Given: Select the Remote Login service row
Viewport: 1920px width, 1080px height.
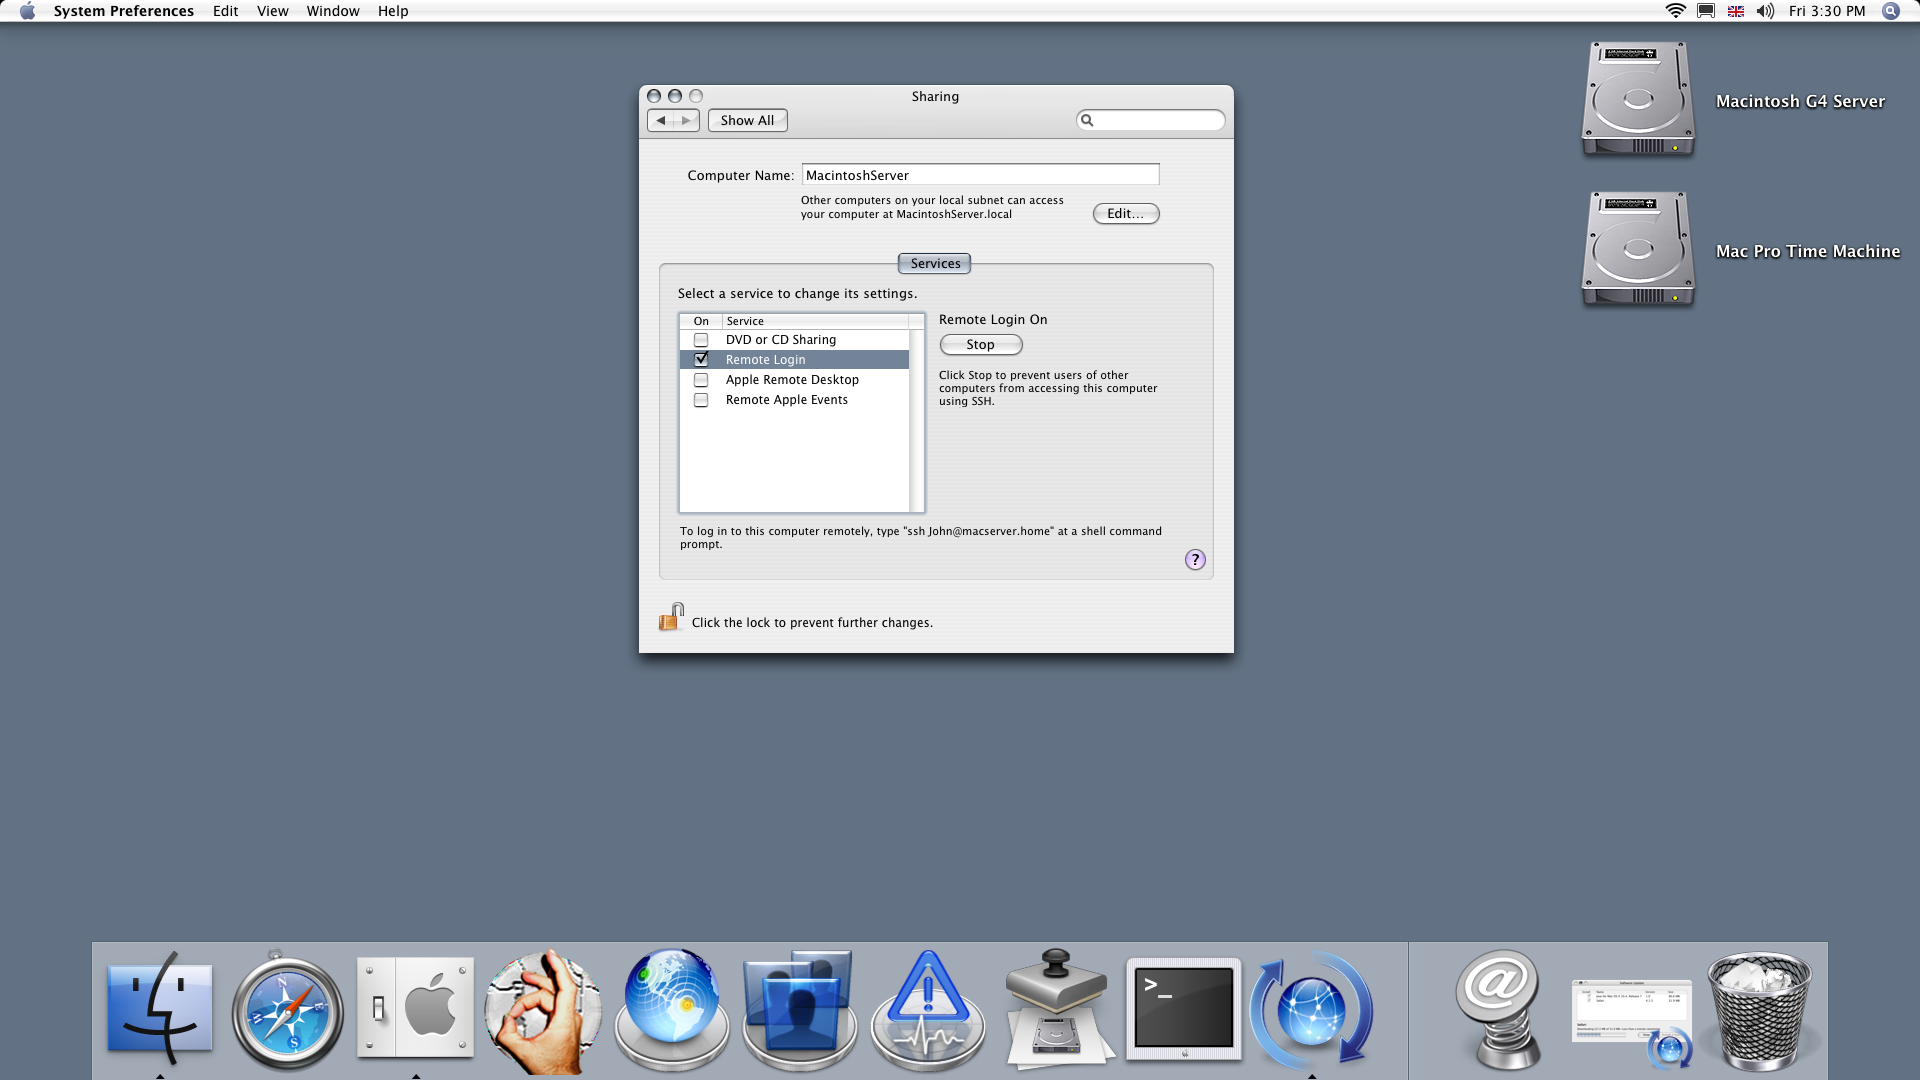Looking at the screenshot, I should [794, 360].
